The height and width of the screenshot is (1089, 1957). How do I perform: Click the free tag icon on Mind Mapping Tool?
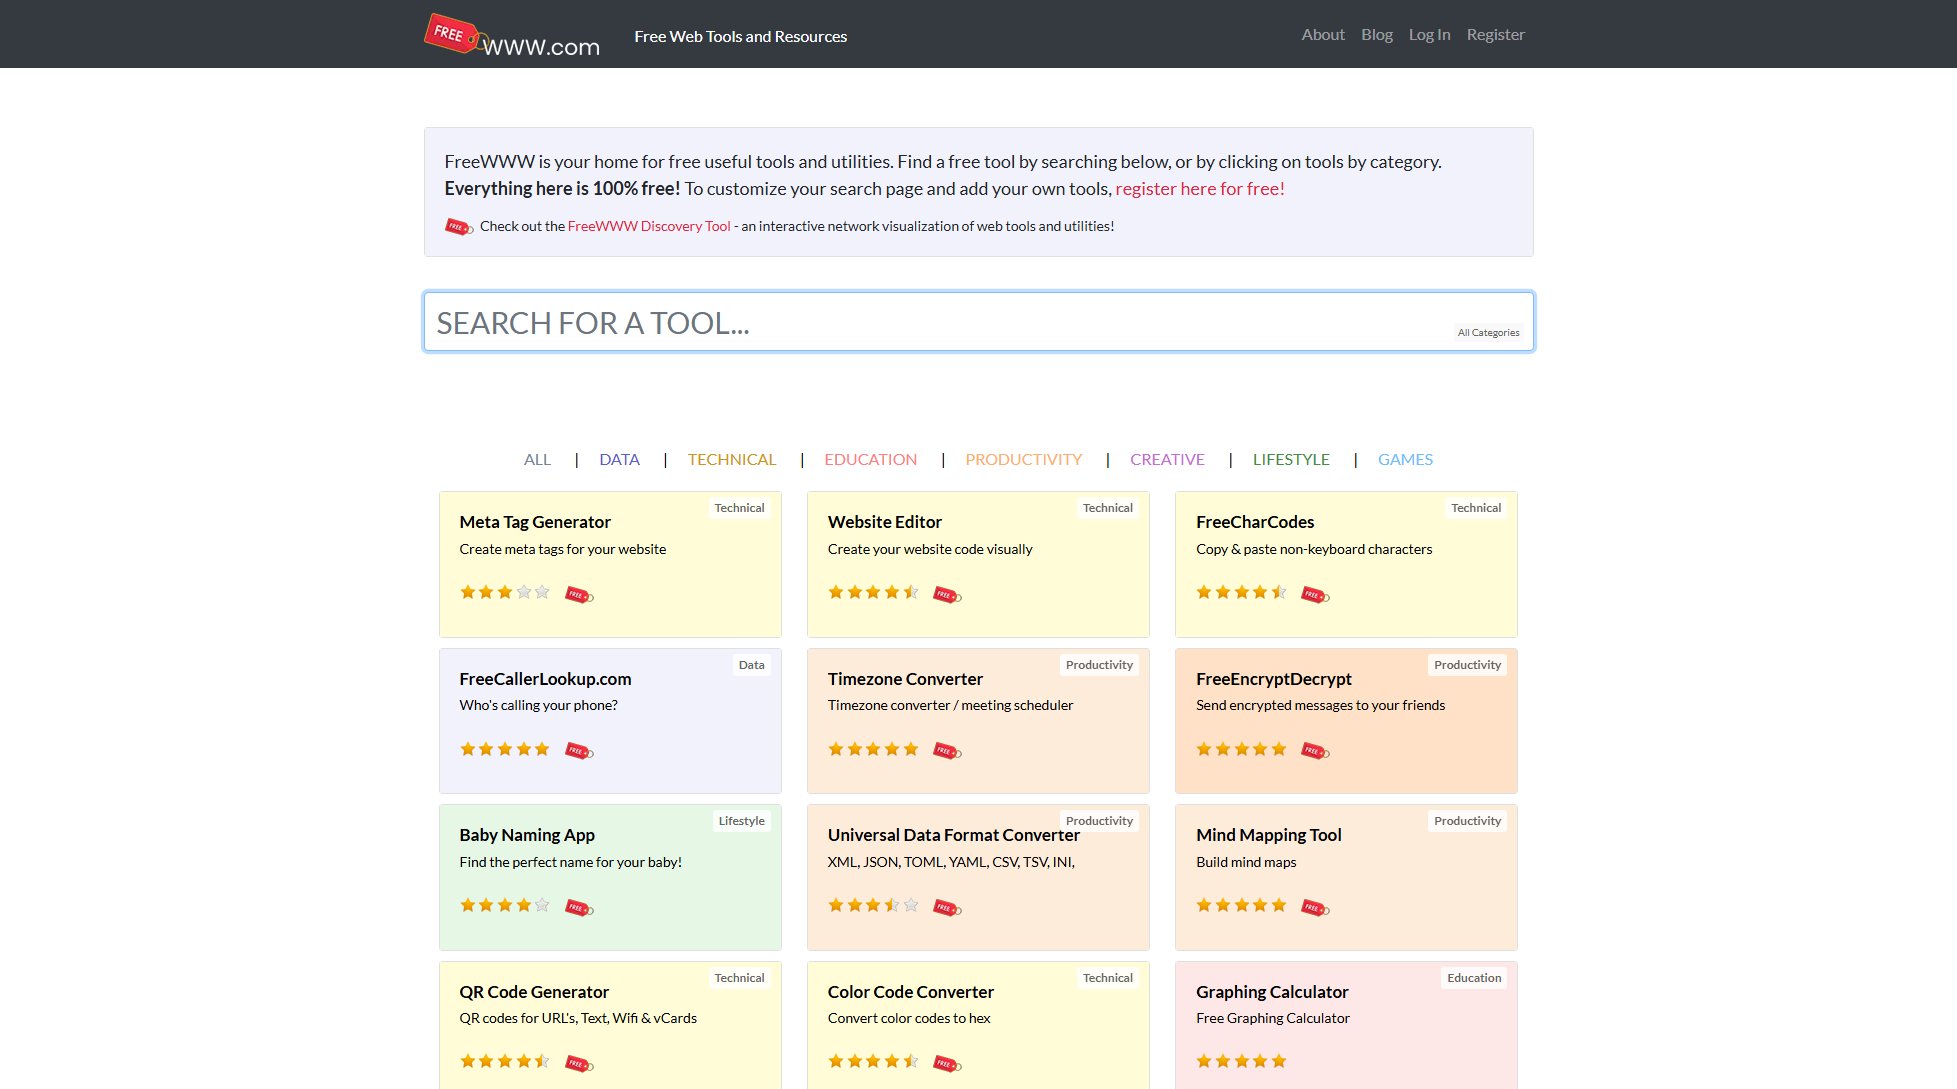(x=1315, y=908)
